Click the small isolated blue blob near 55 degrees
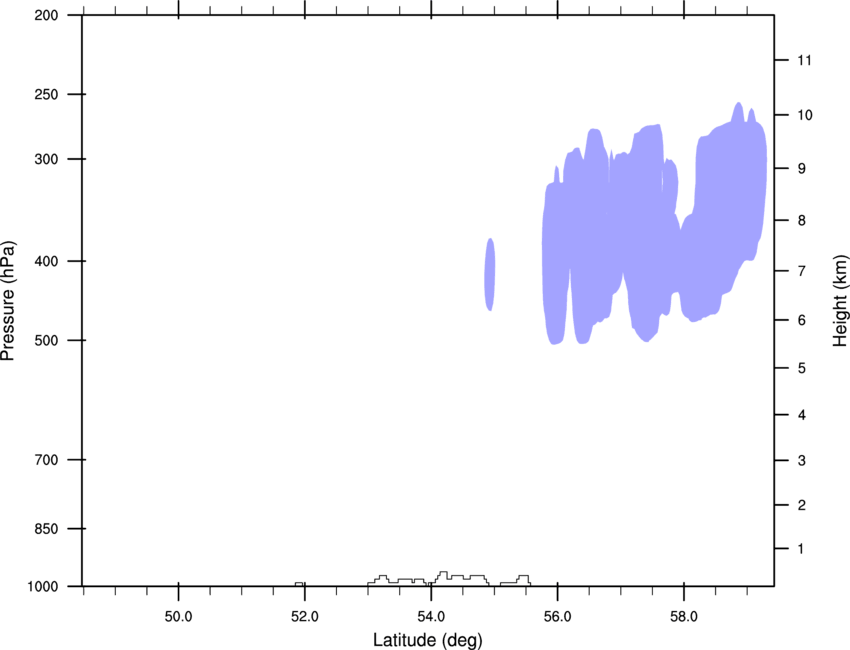The width and height of the screenshot is (850, 650). pyautogui.click(x=490, y=274)
